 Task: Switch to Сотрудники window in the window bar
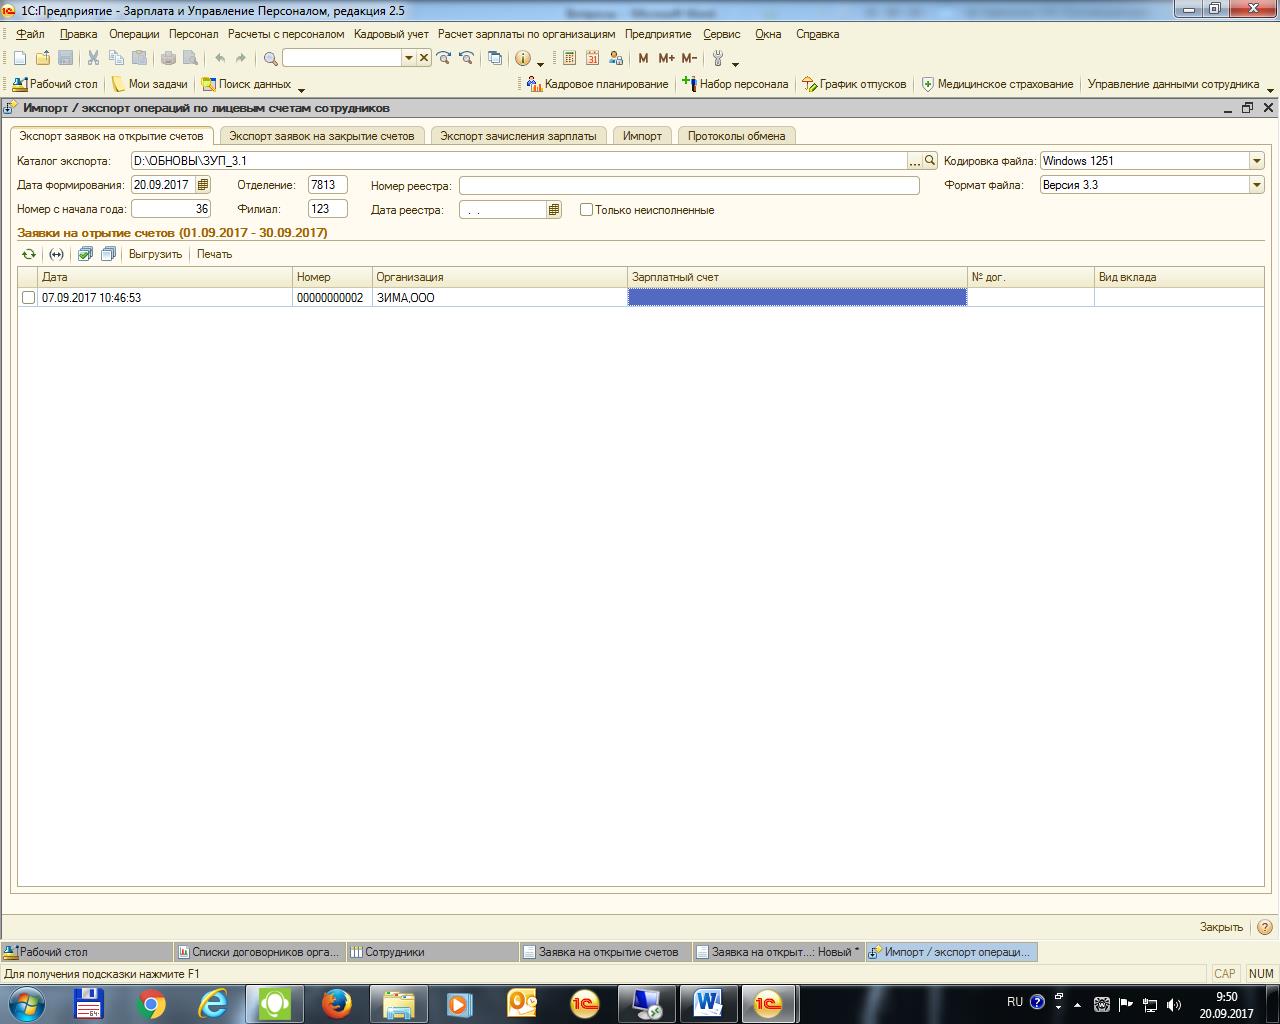click(432, 952)
